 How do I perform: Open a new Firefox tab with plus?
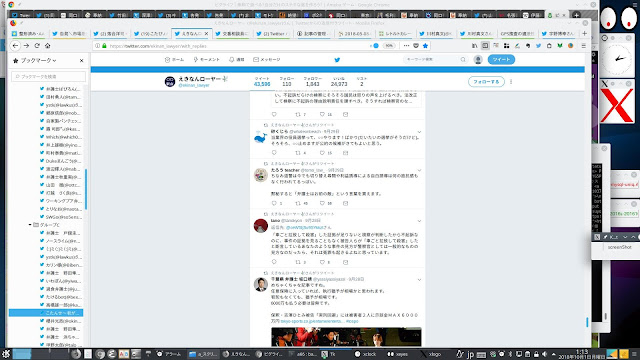584,33
